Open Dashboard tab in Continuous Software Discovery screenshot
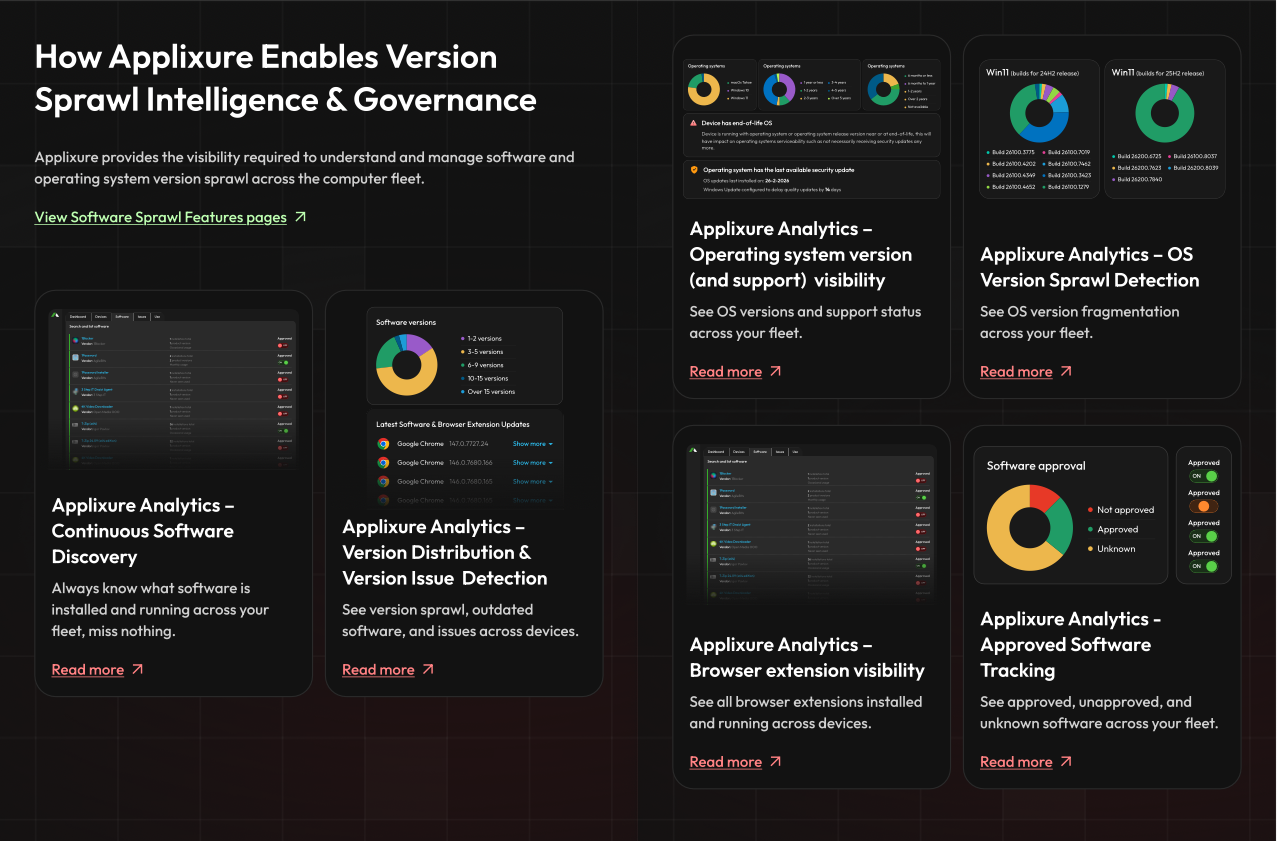Screen dimensions: 1277x841 (78, 316)
